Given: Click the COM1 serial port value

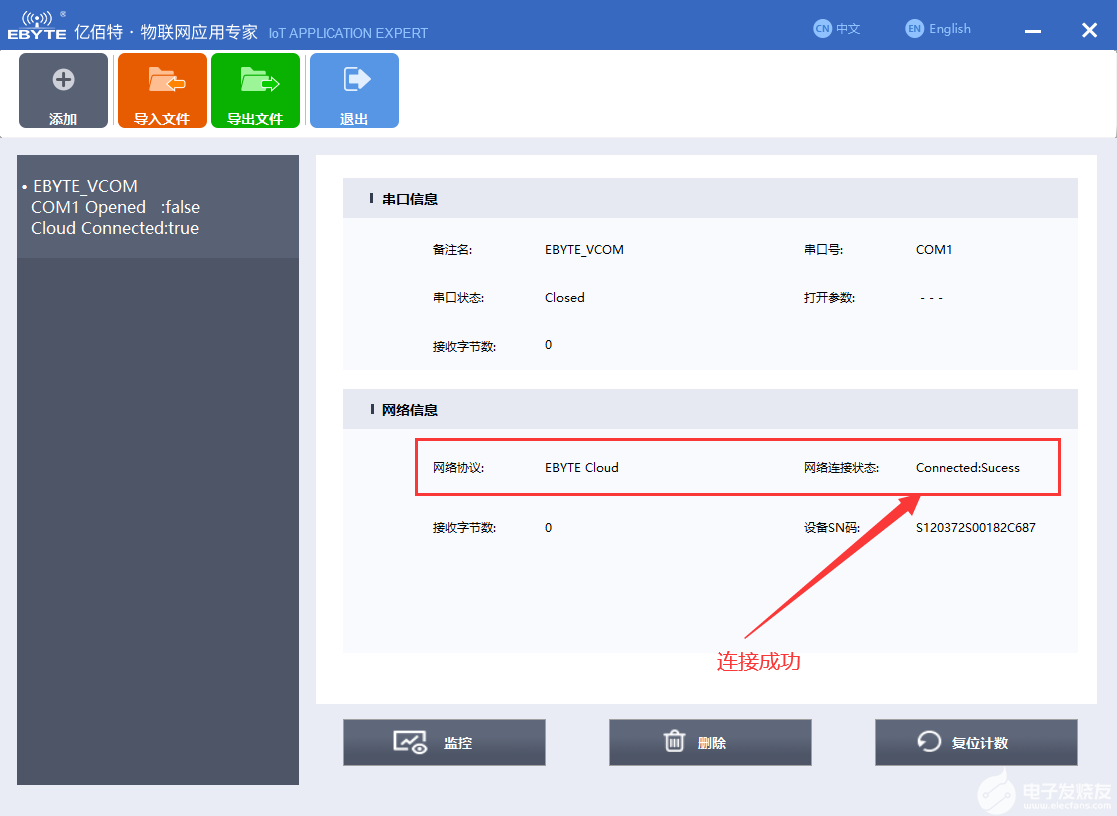Looking at the screenshot, I should 934,249.
